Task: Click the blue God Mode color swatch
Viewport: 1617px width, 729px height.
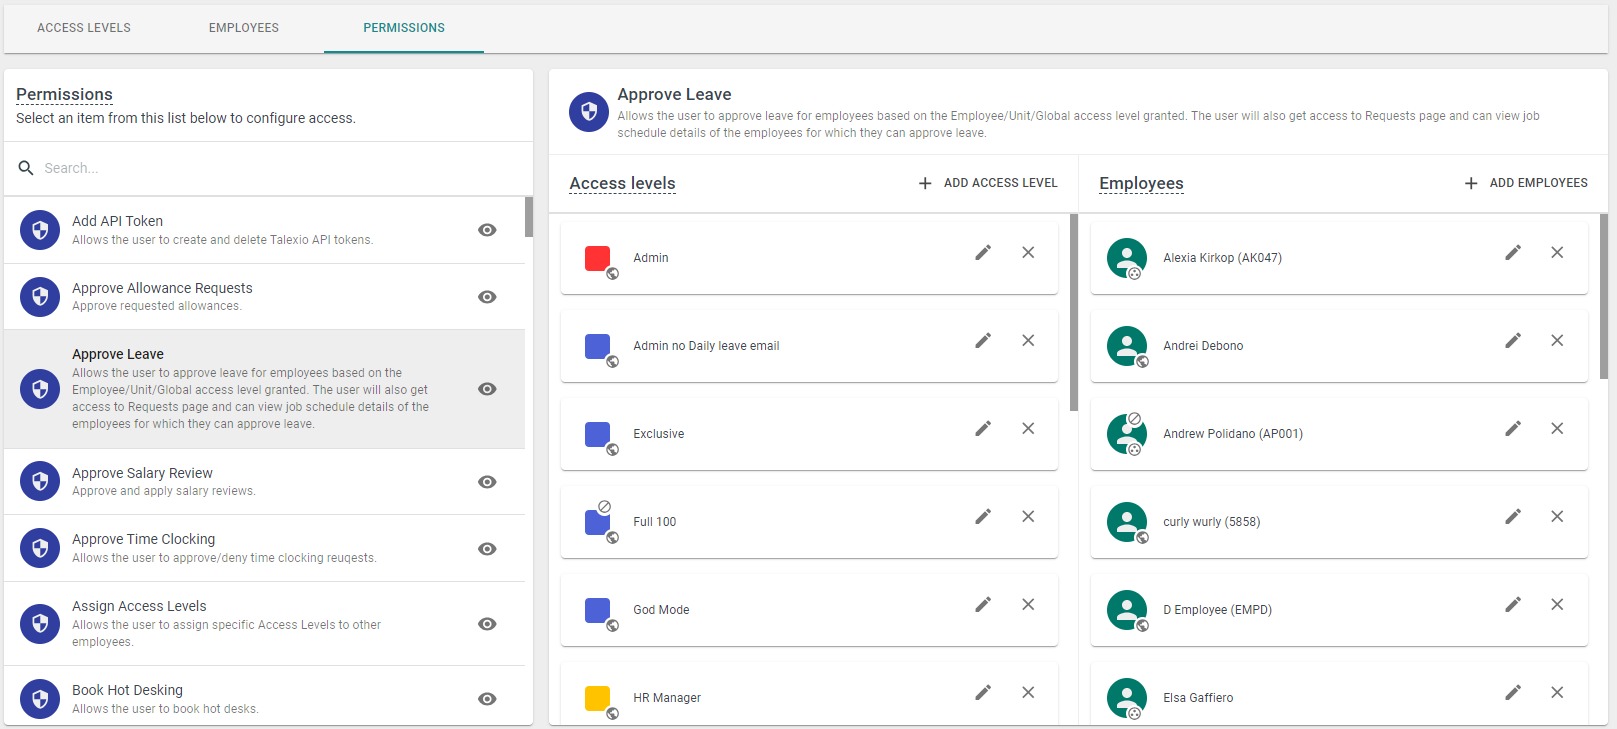Action: 597,610
